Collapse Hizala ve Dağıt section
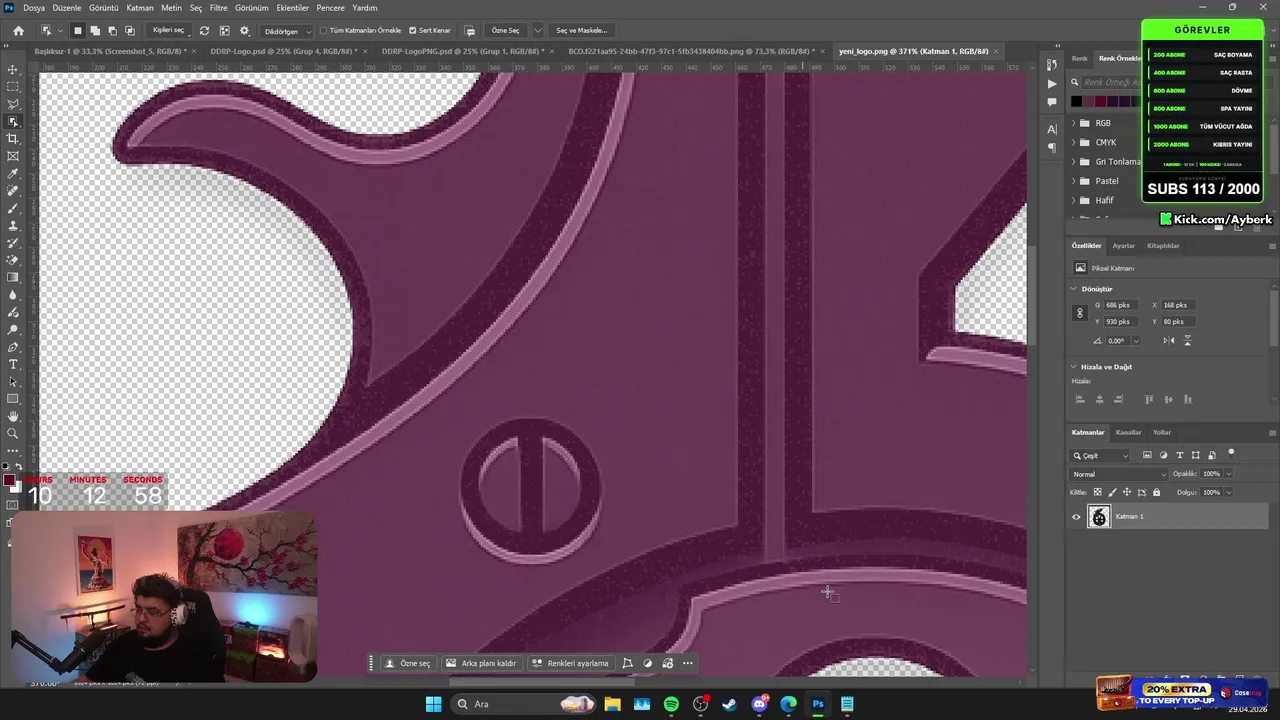The width and height of the screenshot is (1280, 720). [1074, 367]
